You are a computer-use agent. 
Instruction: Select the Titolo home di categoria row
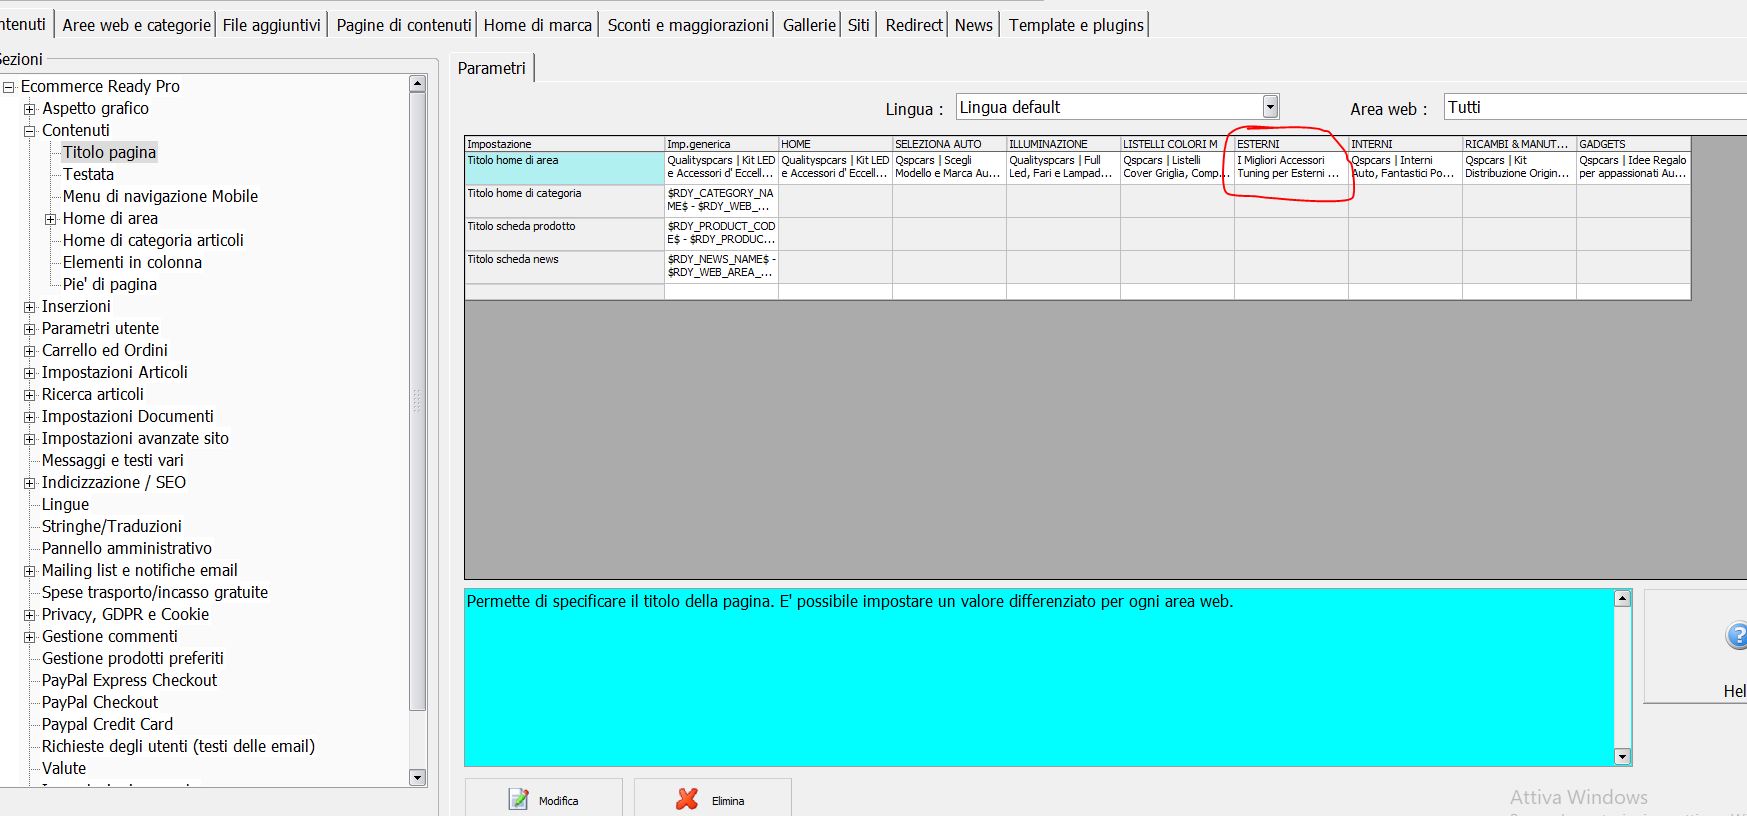[565, 201]
